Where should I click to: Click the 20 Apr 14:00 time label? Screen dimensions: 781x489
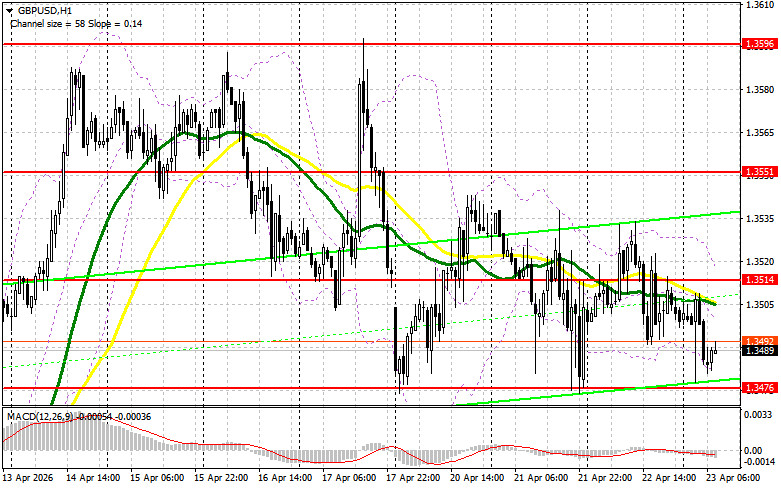click(x=477, y=478)
